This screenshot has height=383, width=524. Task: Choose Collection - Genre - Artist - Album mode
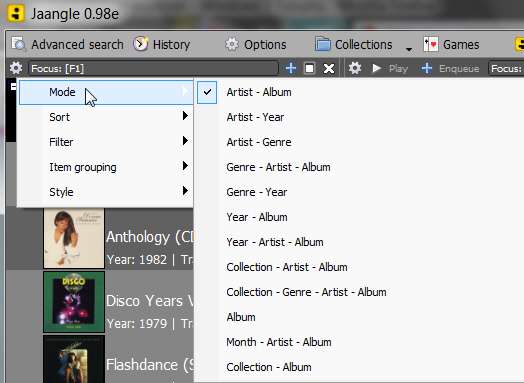click(306, 292)
